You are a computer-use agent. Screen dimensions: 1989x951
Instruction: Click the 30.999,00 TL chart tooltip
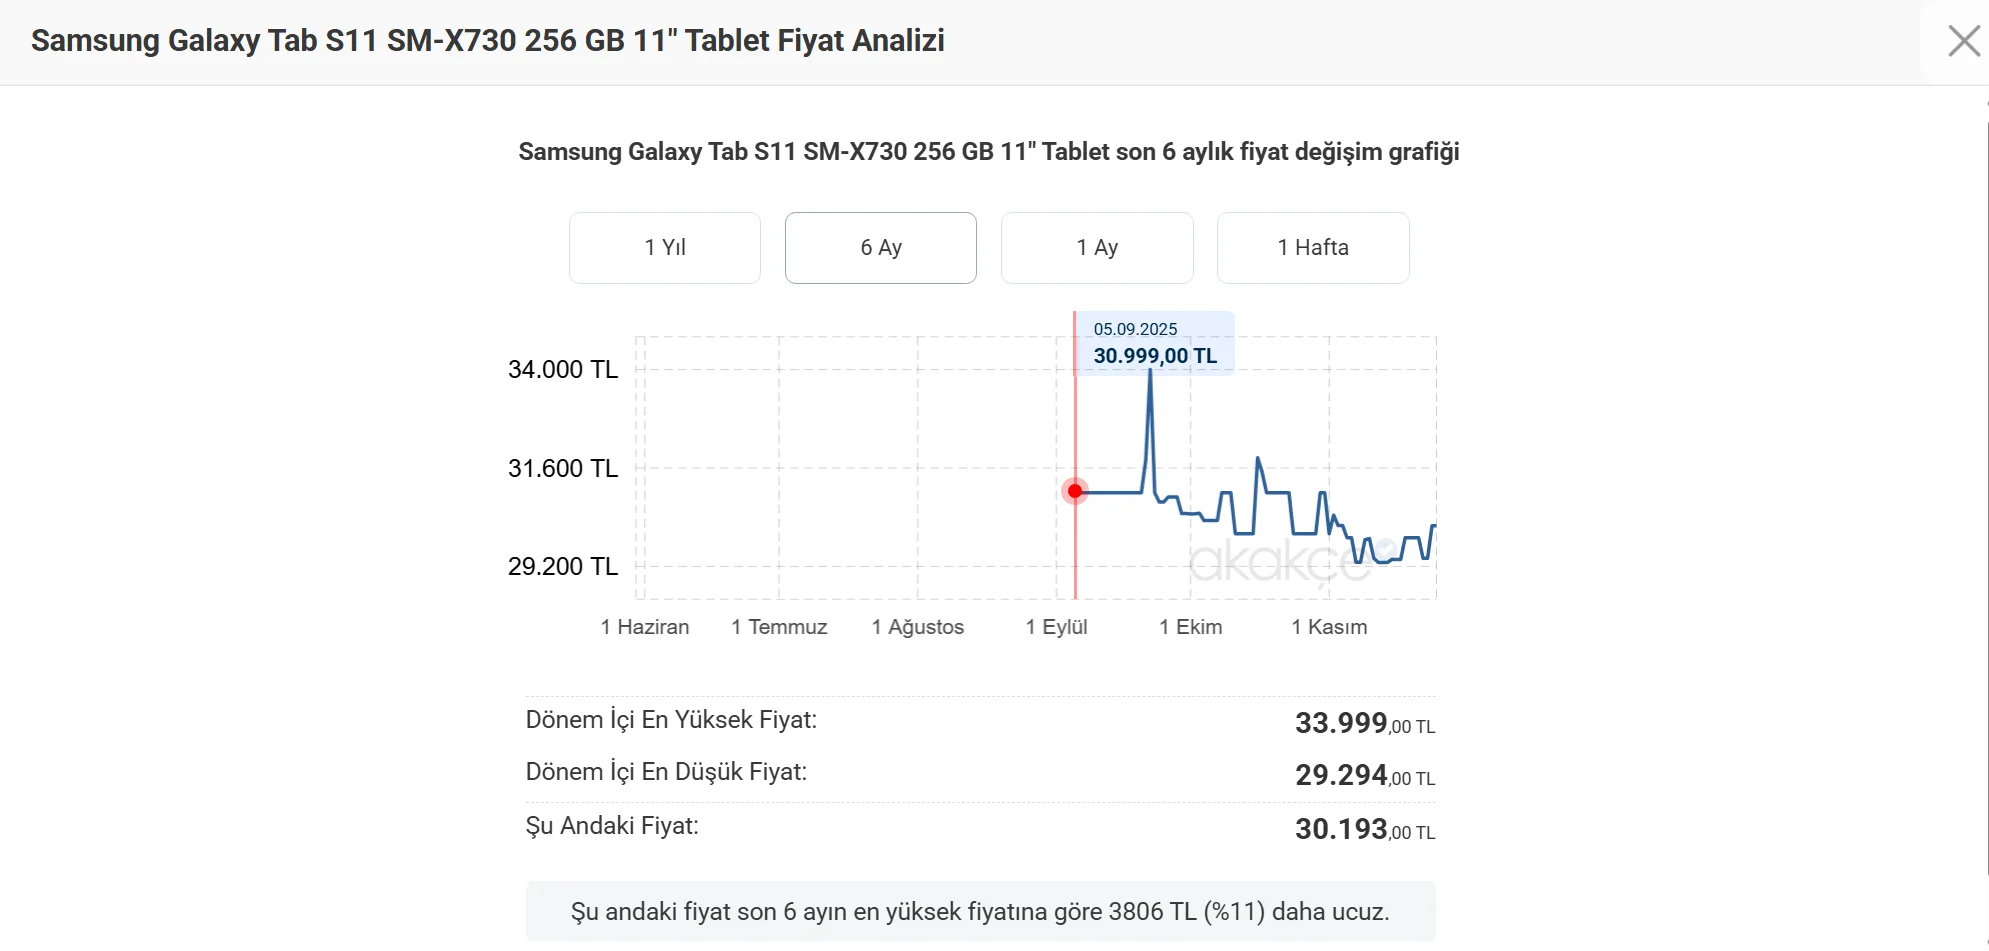coord(1155,344)
